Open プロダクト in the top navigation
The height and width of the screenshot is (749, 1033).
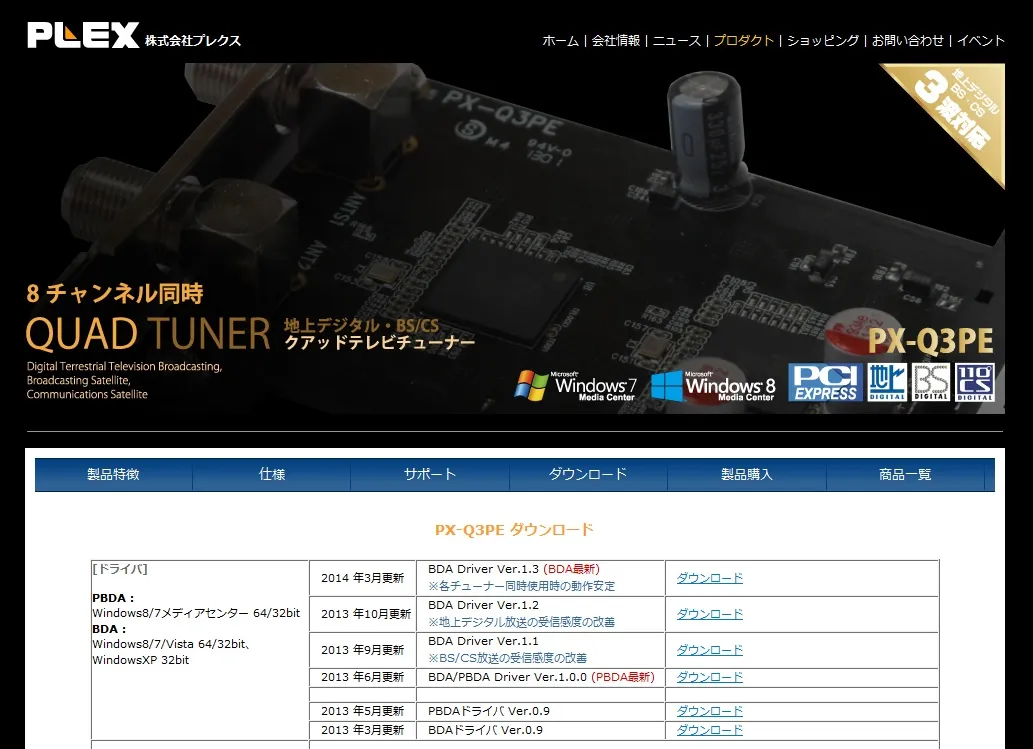coord(744,40)
